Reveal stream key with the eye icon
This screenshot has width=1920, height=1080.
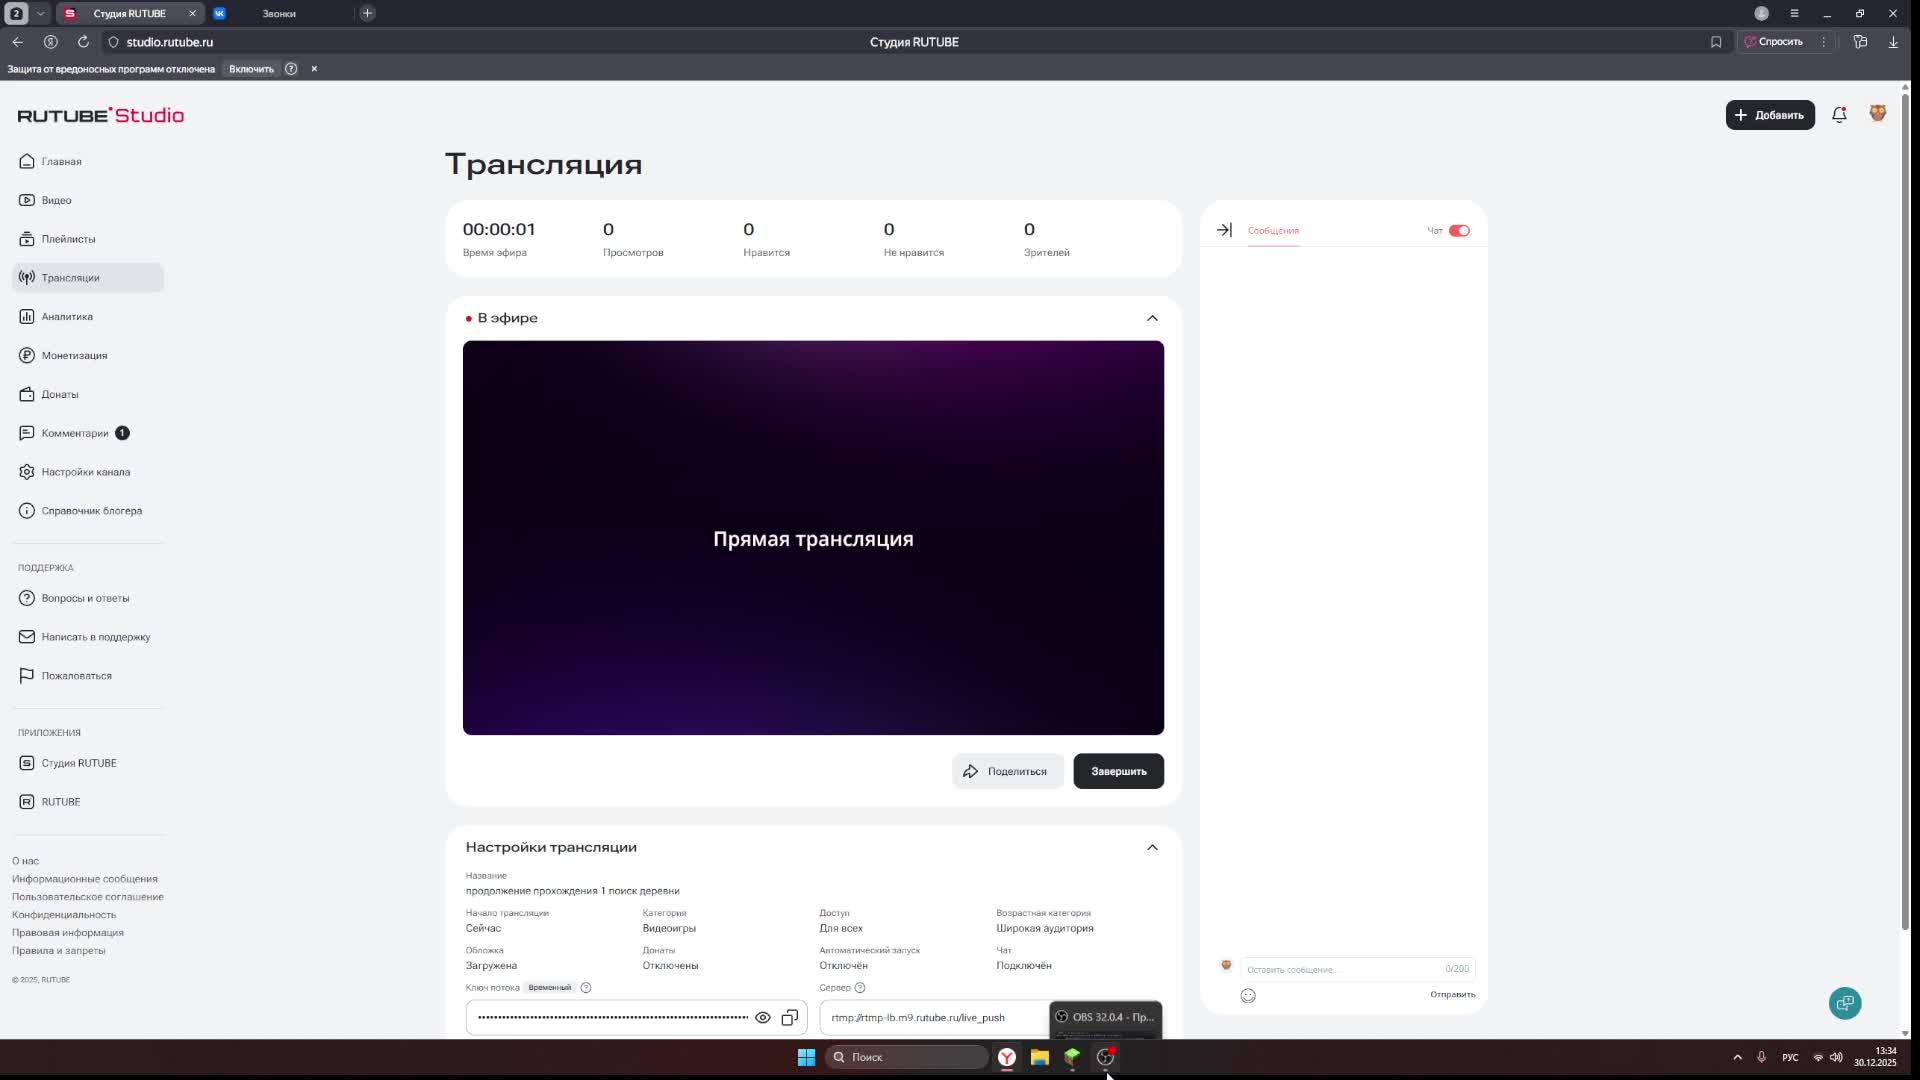[763, 1018]
